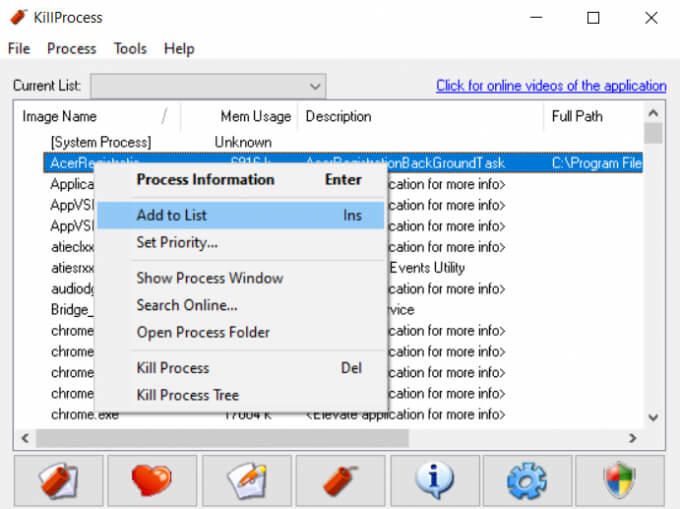Click the horizontal scrollbar right arrow
The width and height of the screenshot is (680, 509).
pyautogui.click(x=633, y=438)
